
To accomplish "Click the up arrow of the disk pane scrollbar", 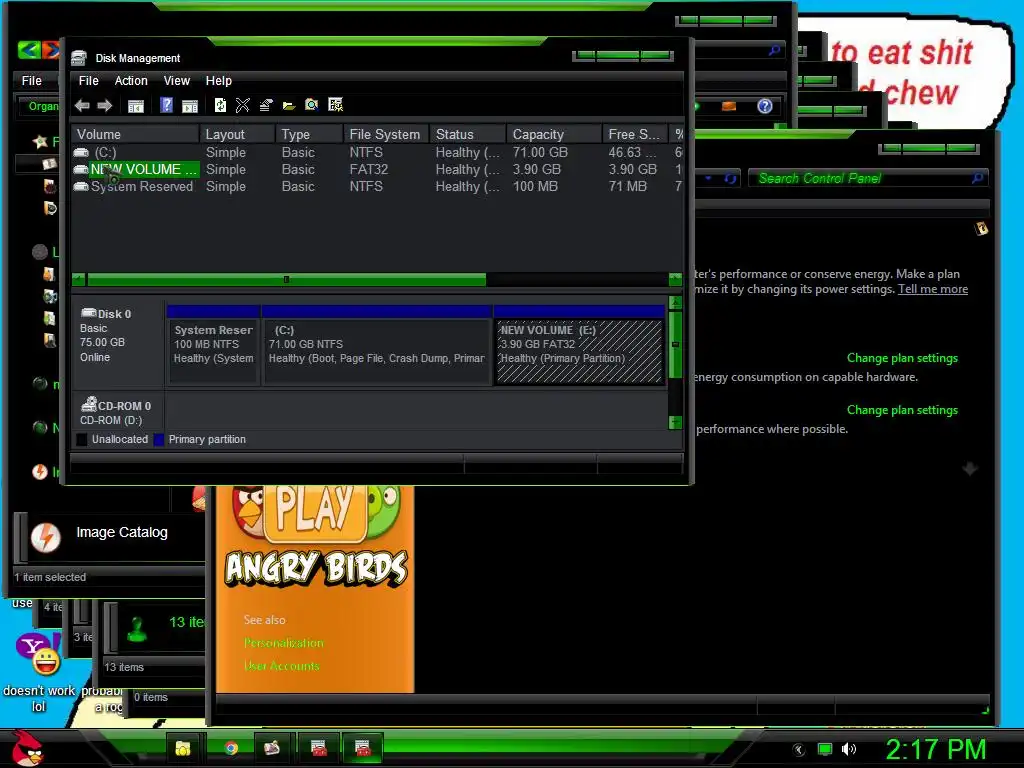I will coord(675,302).
